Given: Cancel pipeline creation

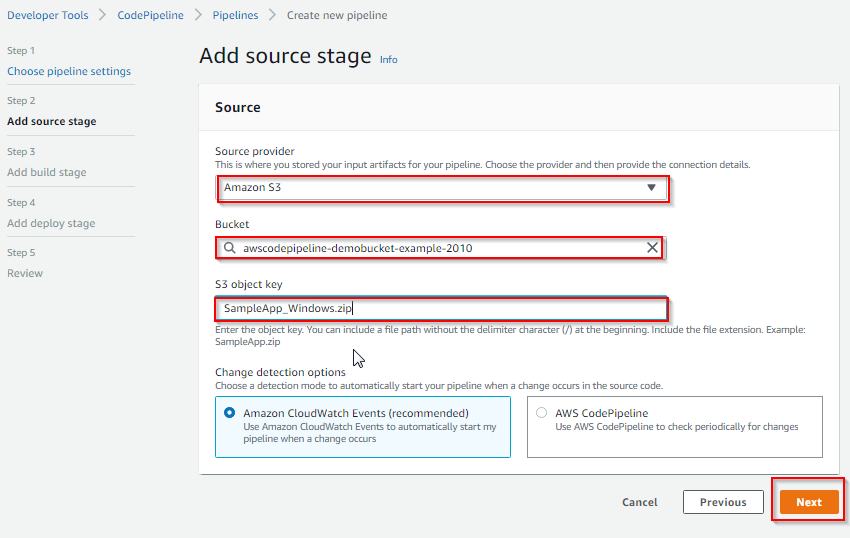Looking at the screenshot, I should (x=640, y=502).
